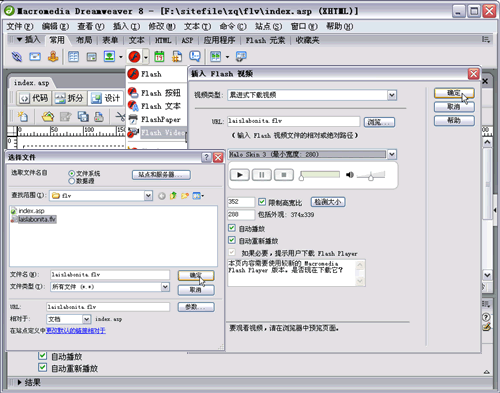The image size is (500, 393).
Task: Switch to 拆分 split view
Action: point(69,98)
